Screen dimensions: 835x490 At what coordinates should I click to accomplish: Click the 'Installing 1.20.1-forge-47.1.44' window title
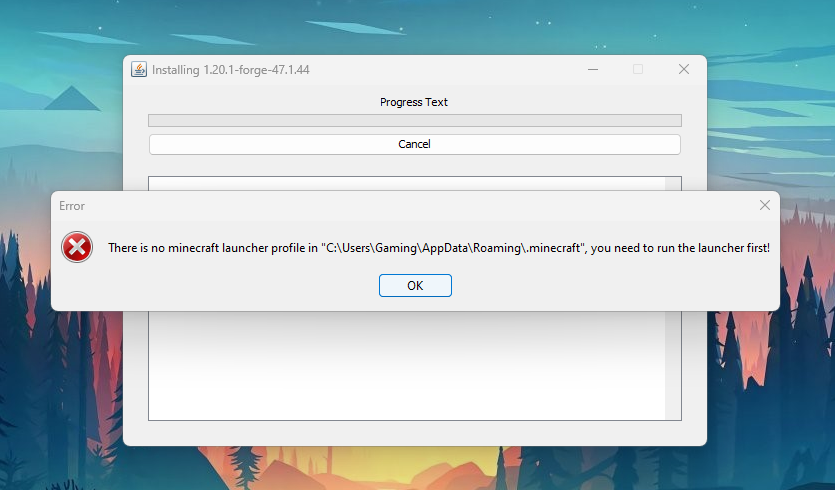coord(231,70)
